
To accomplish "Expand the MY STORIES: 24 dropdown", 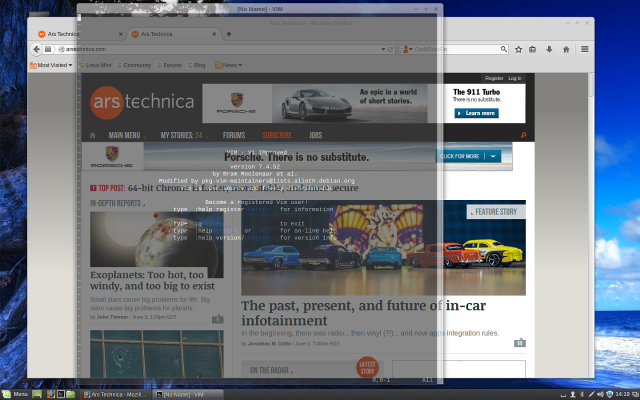I will tap(184, 135).
